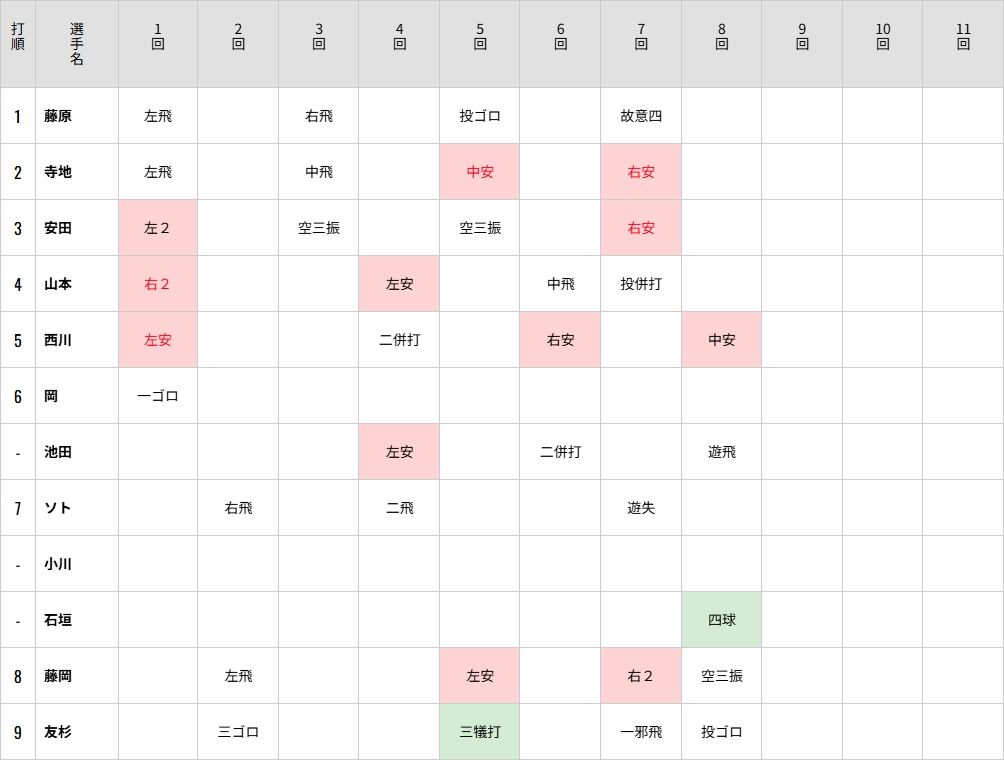Click 寺地's 中安 result in 5th inning
The height and width of the screenshot is (760, 1004).
click(480, 172)
